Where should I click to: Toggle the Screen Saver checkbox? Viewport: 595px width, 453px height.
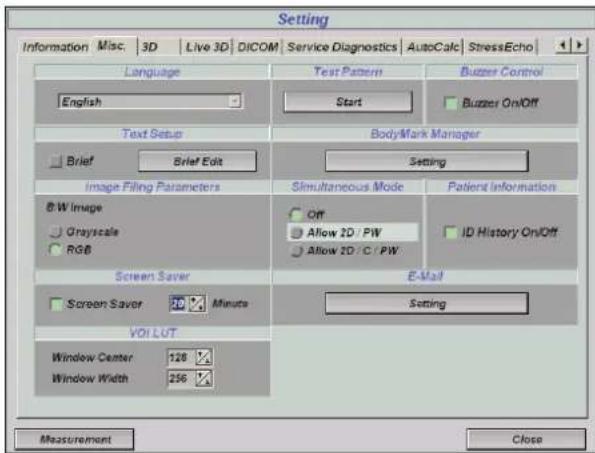point(57,304)
